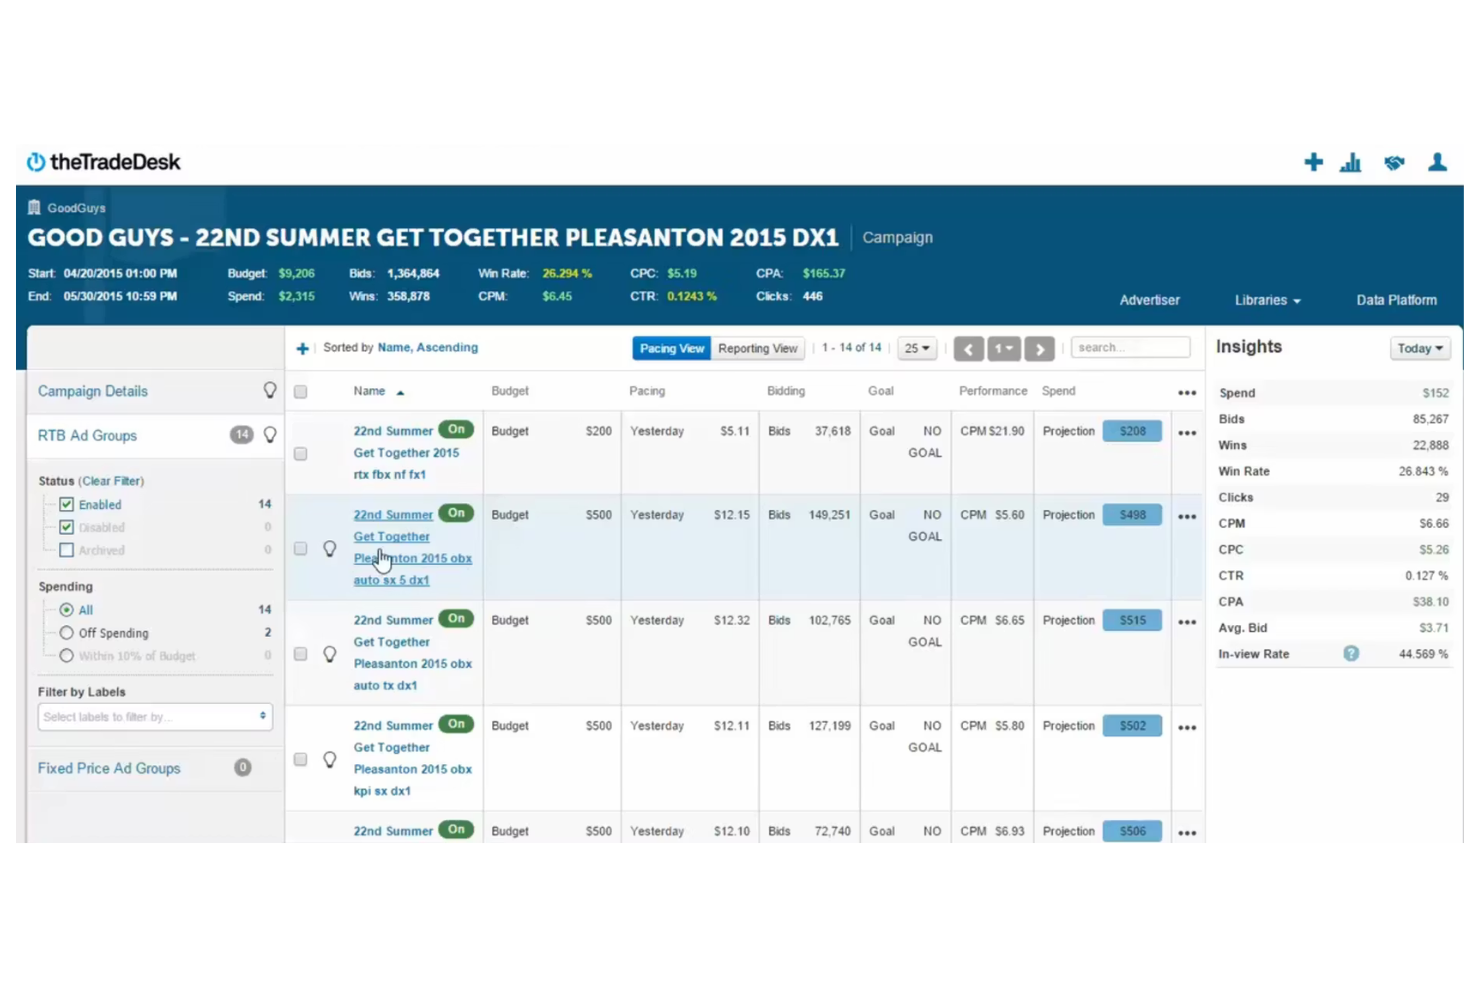Uncheck the Enabled status filter
This screenshot has width=1480, height=987.
[66, 504]
